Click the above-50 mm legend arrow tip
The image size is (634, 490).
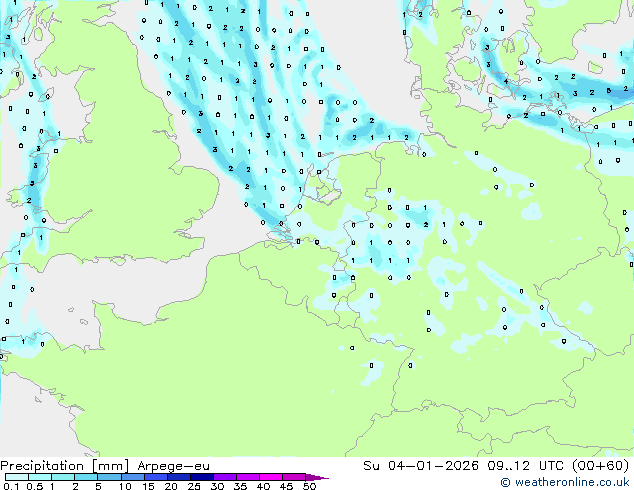click(317, 477)
